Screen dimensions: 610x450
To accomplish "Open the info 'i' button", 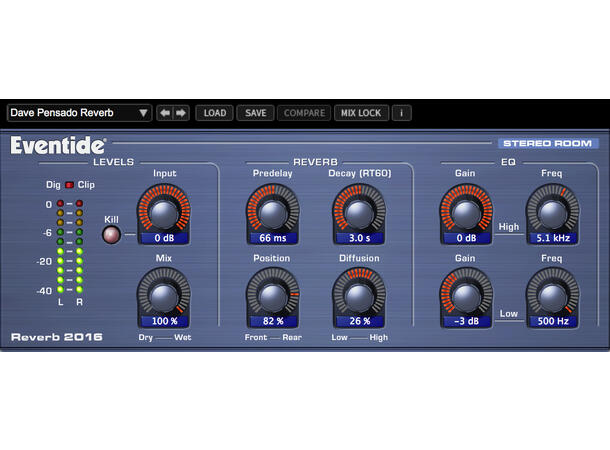I will pyautogui.click(x=401, y=113).
